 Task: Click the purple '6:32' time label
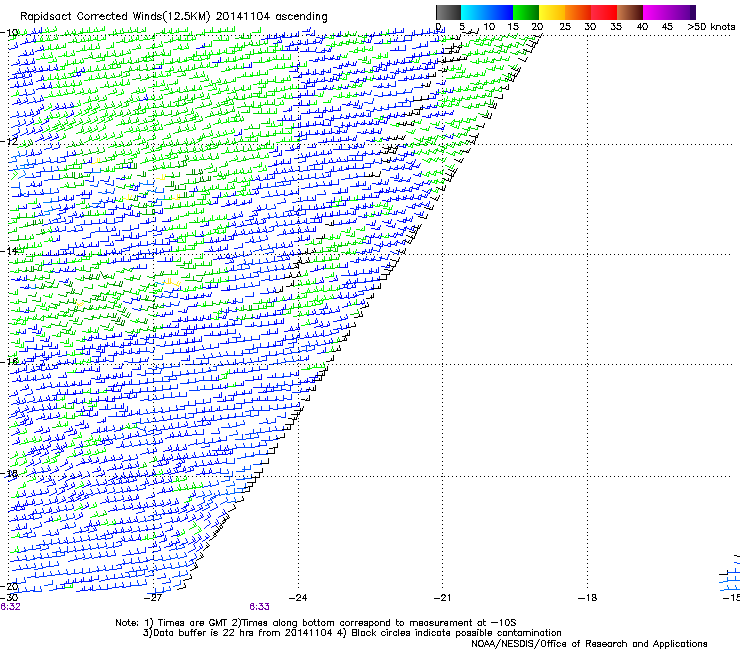(10, 607)
